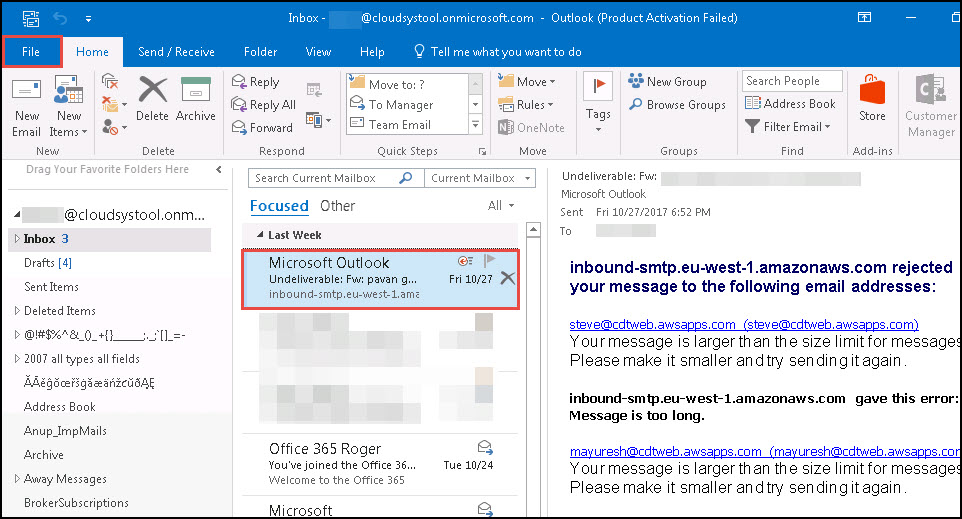Open the BrokerSubscriptions folder
The width and height of the screenshot is (962, 519).
[x=76, y=502]
